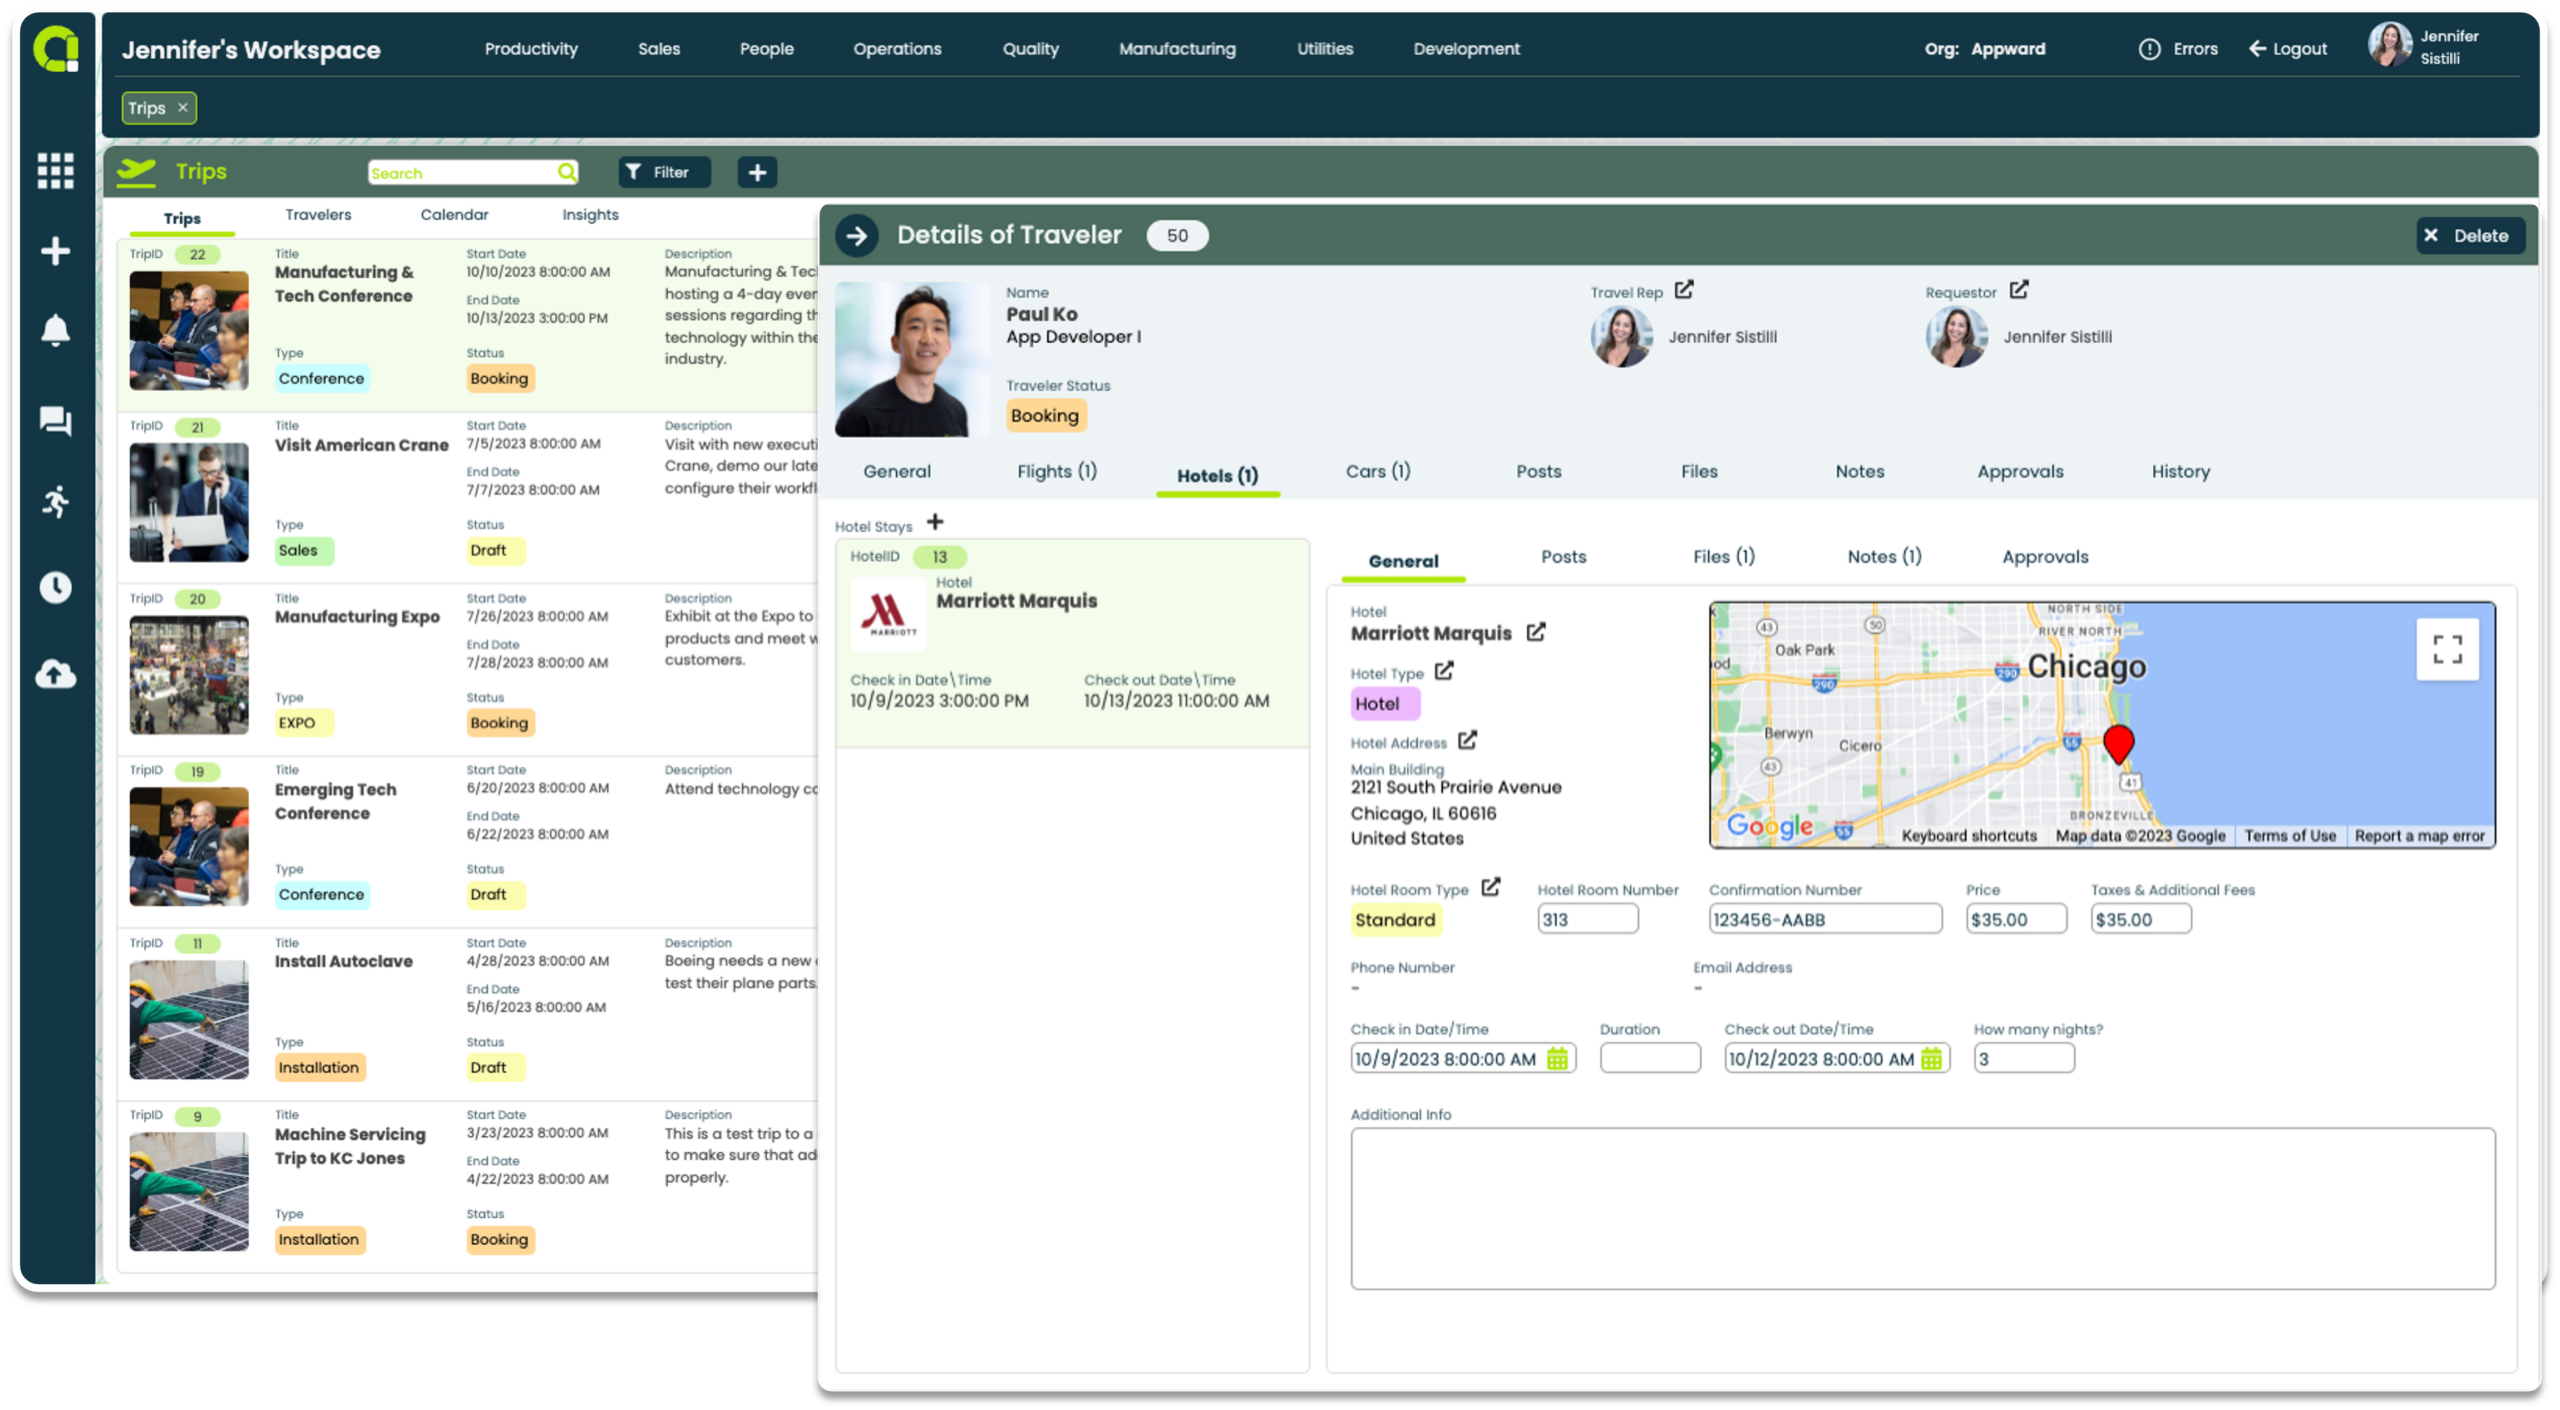Open hotel Files (1) sub-tab
The image size is (2560, 1410).
pyautogui.click(x=1724, y=557)
